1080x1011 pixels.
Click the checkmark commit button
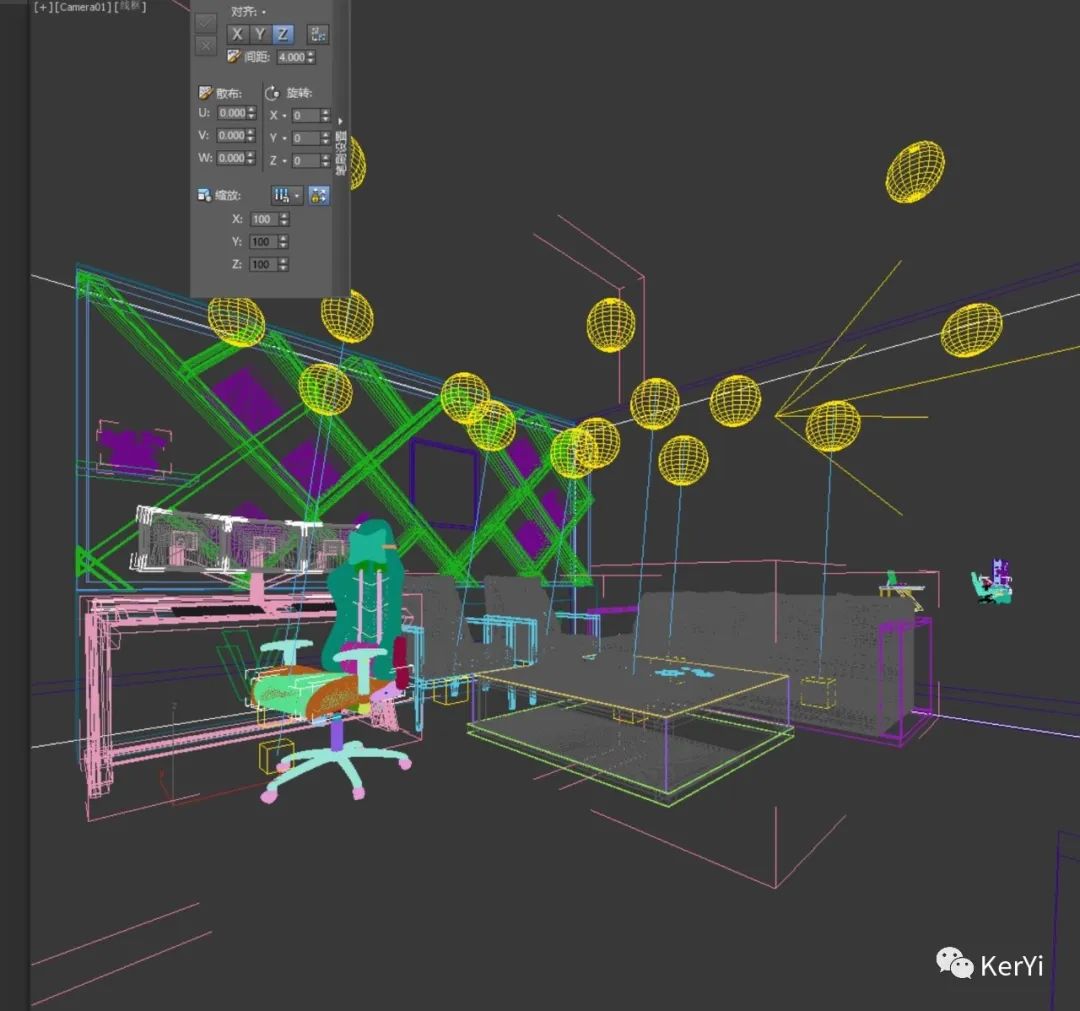pyautogui.click(x=205, y=23)
